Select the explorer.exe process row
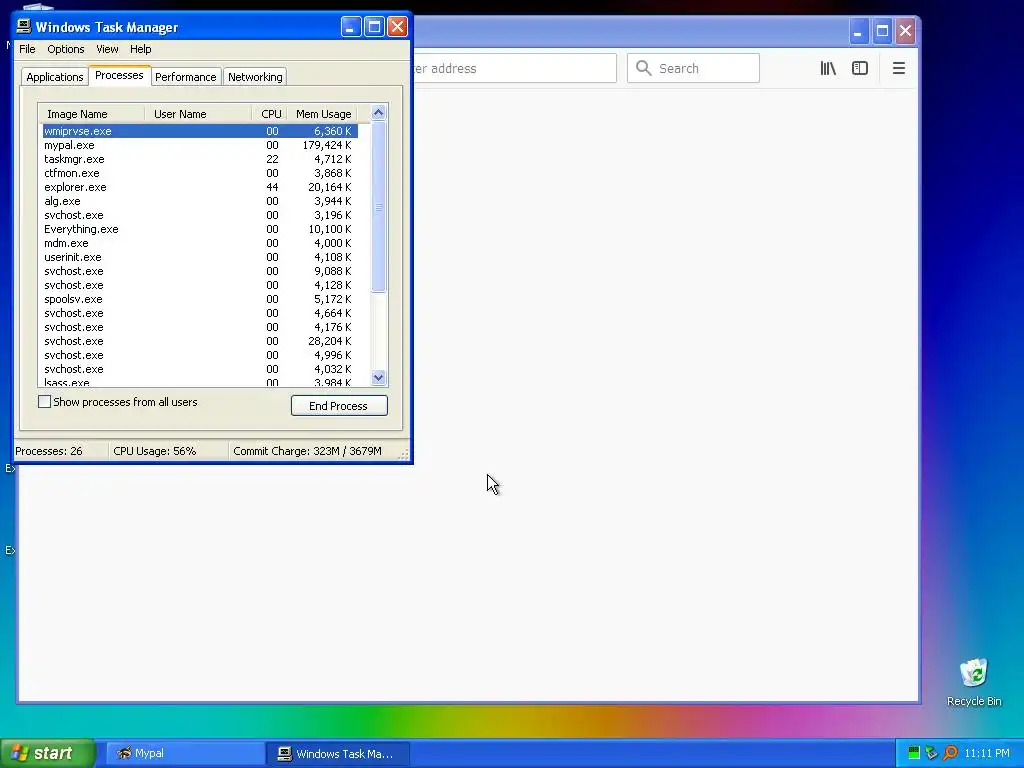 pos(199,187)
